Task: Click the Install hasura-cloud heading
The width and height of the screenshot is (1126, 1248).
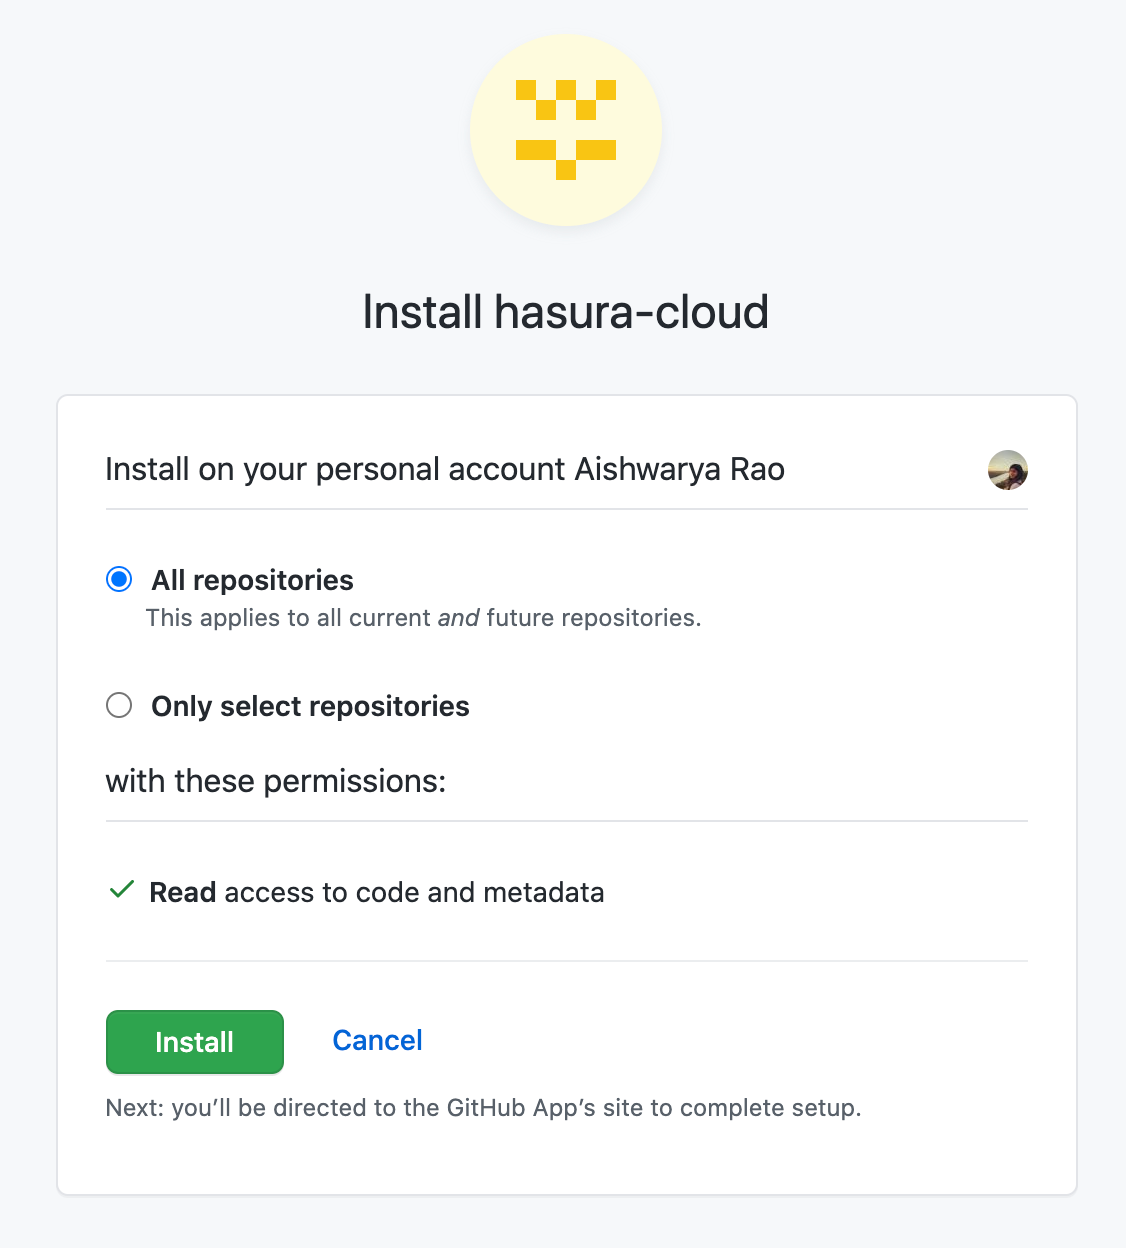Action: [x=566, y=311]
